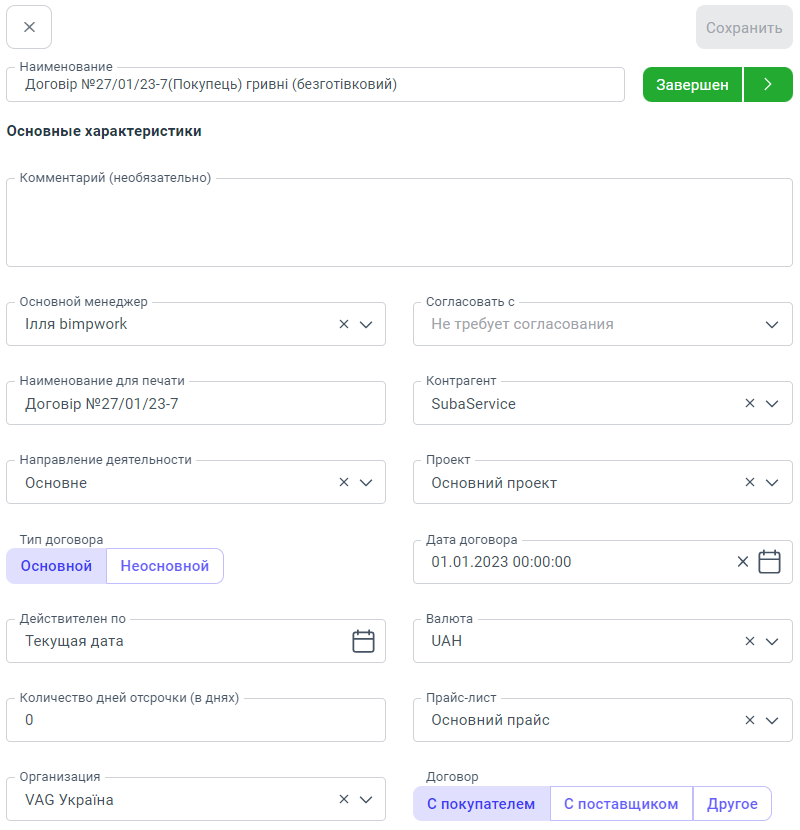Open calendar for Действителен по field

point(363,641)
